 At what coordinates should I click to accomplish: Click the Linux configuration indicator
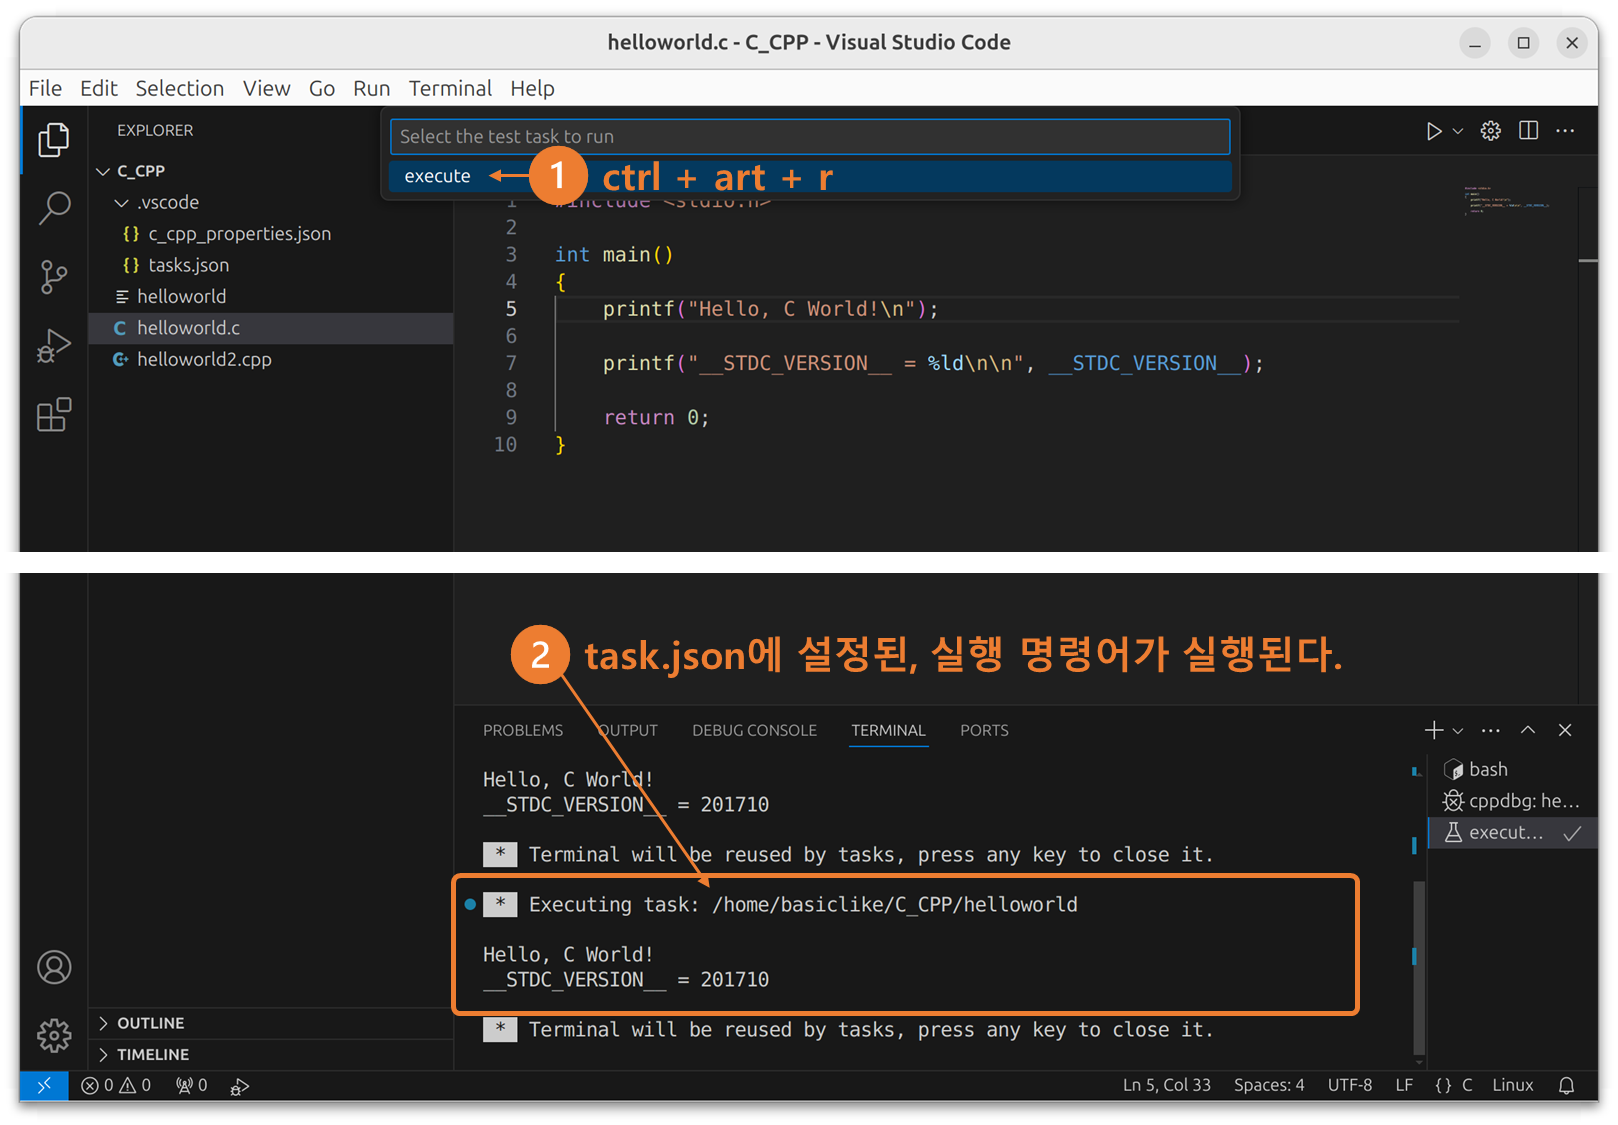tap(1512, 1086)
